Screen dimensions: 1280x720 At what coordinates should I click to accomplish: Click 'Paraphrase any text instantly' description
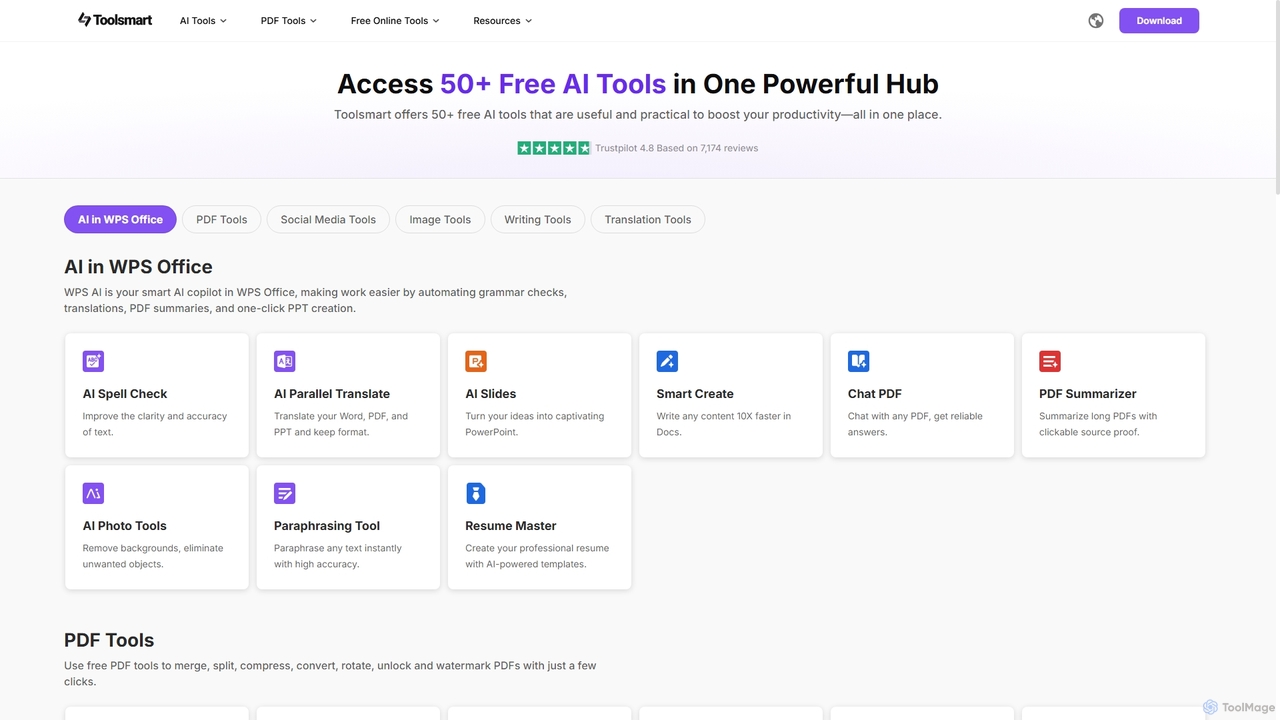click(338, 556)
